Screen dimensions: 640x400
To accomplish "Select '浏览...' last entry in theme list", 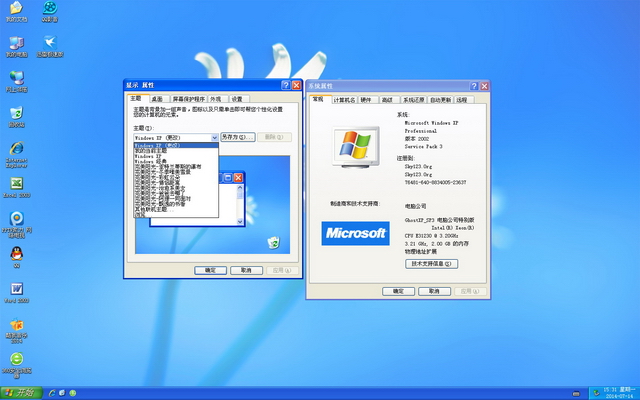I will click(x=176, y=214).
